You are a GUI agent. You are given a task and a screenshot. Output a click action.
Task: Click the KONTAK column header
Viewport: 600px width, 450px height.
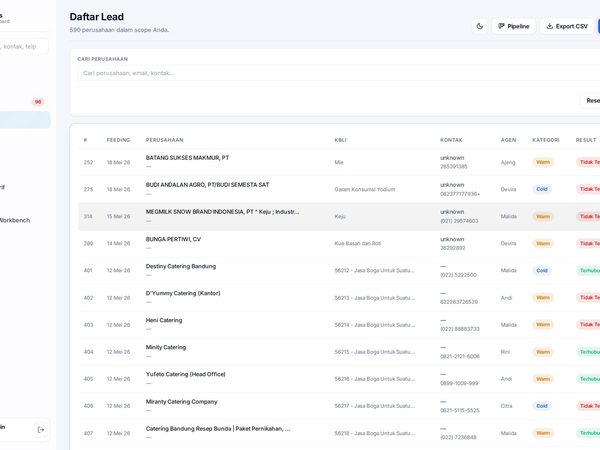coord(451,140)
